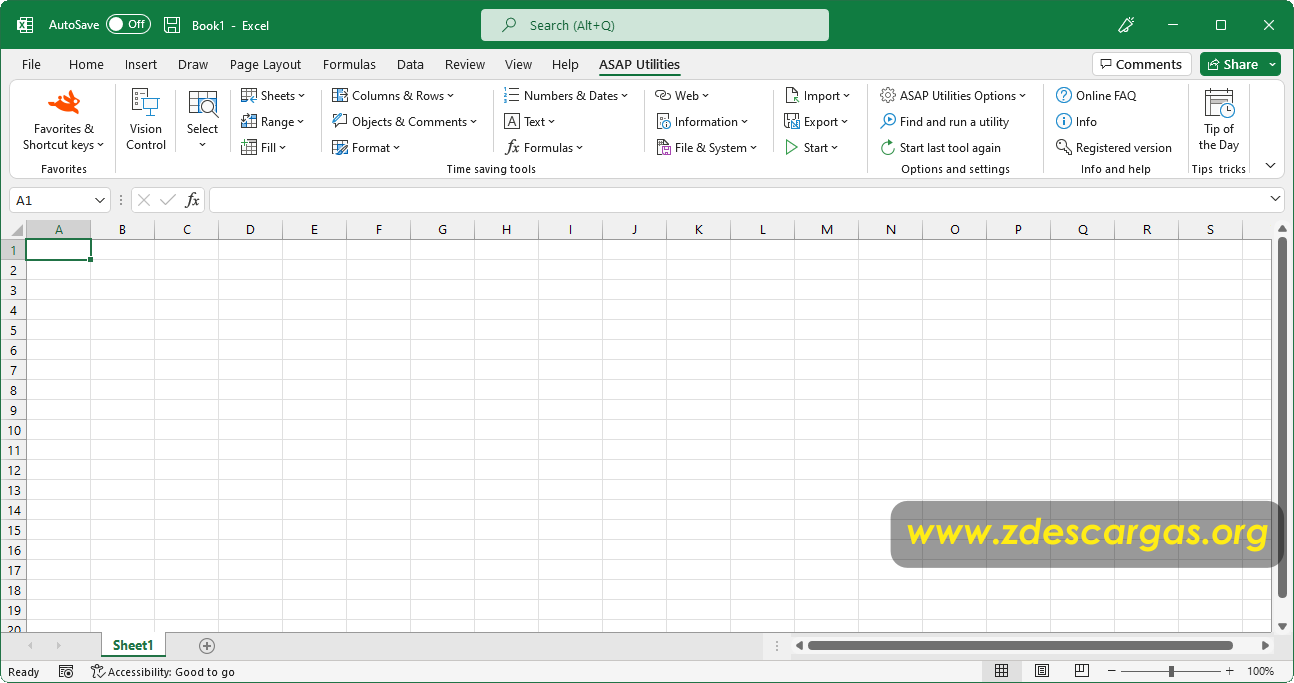The image size is (1294, 683).
Task: Open the File tab
Action: coord(32,65)
